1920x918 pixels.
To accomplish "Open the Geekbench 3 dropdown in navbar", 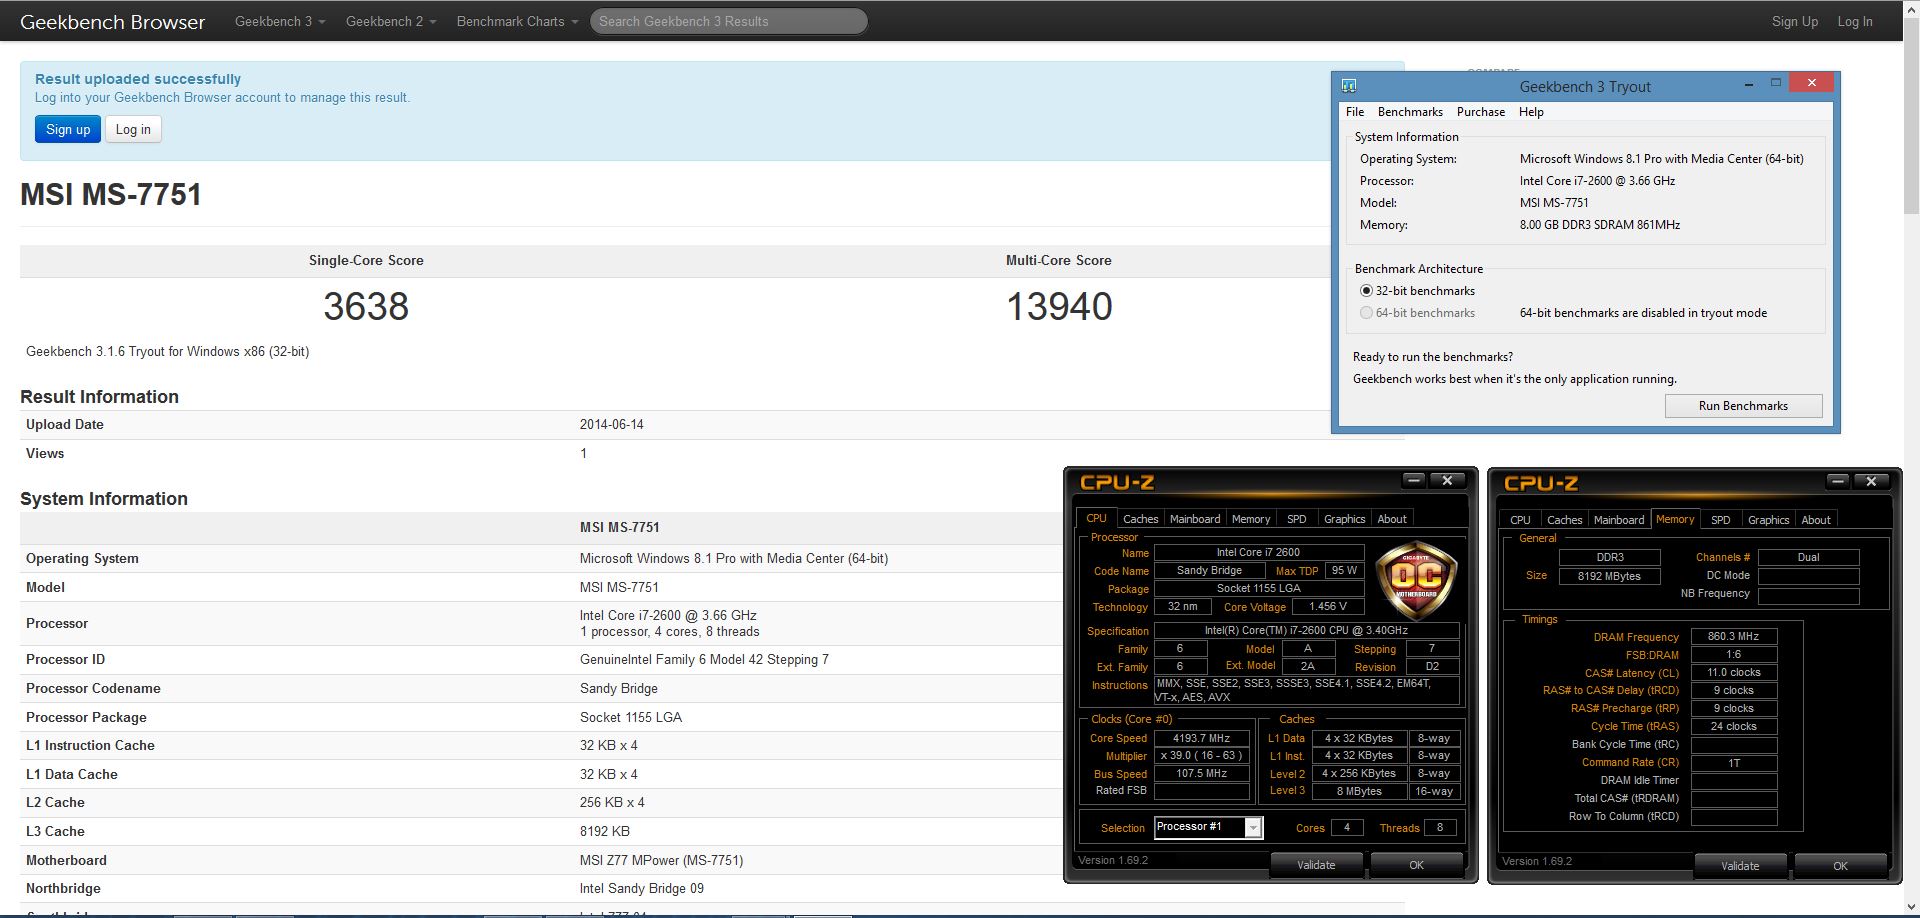I will pos(280,21).
